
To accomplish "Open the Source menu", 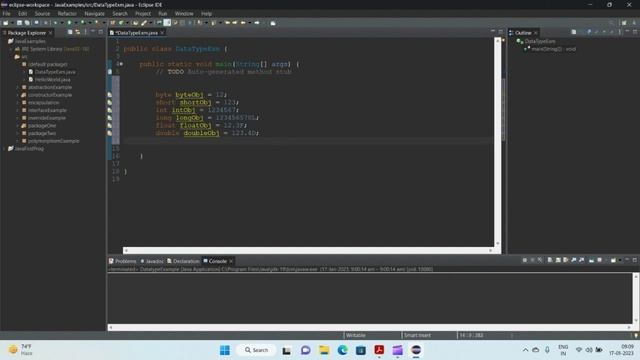I will [42, 13].
